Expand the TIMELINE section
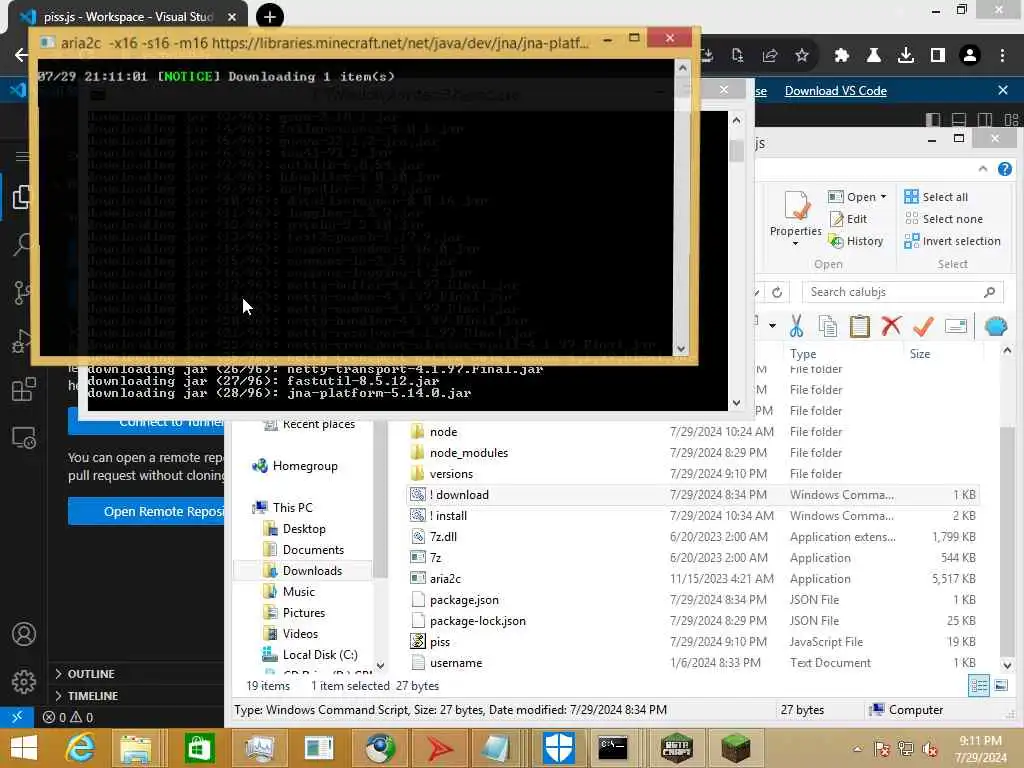The image size is (1024, 768). (x=92, y=696)
